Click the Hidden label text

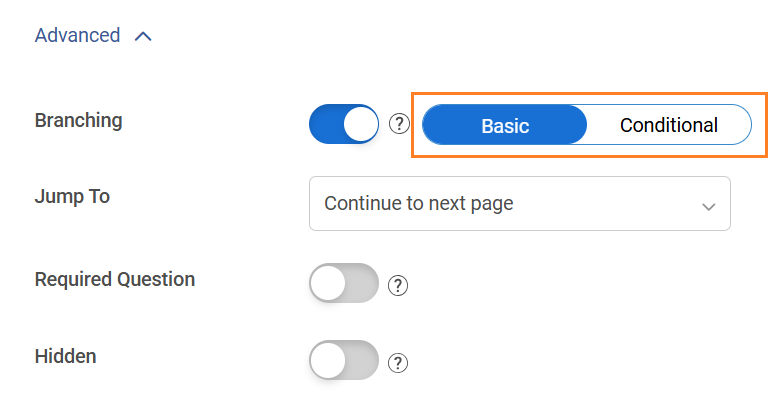point(65,356)
